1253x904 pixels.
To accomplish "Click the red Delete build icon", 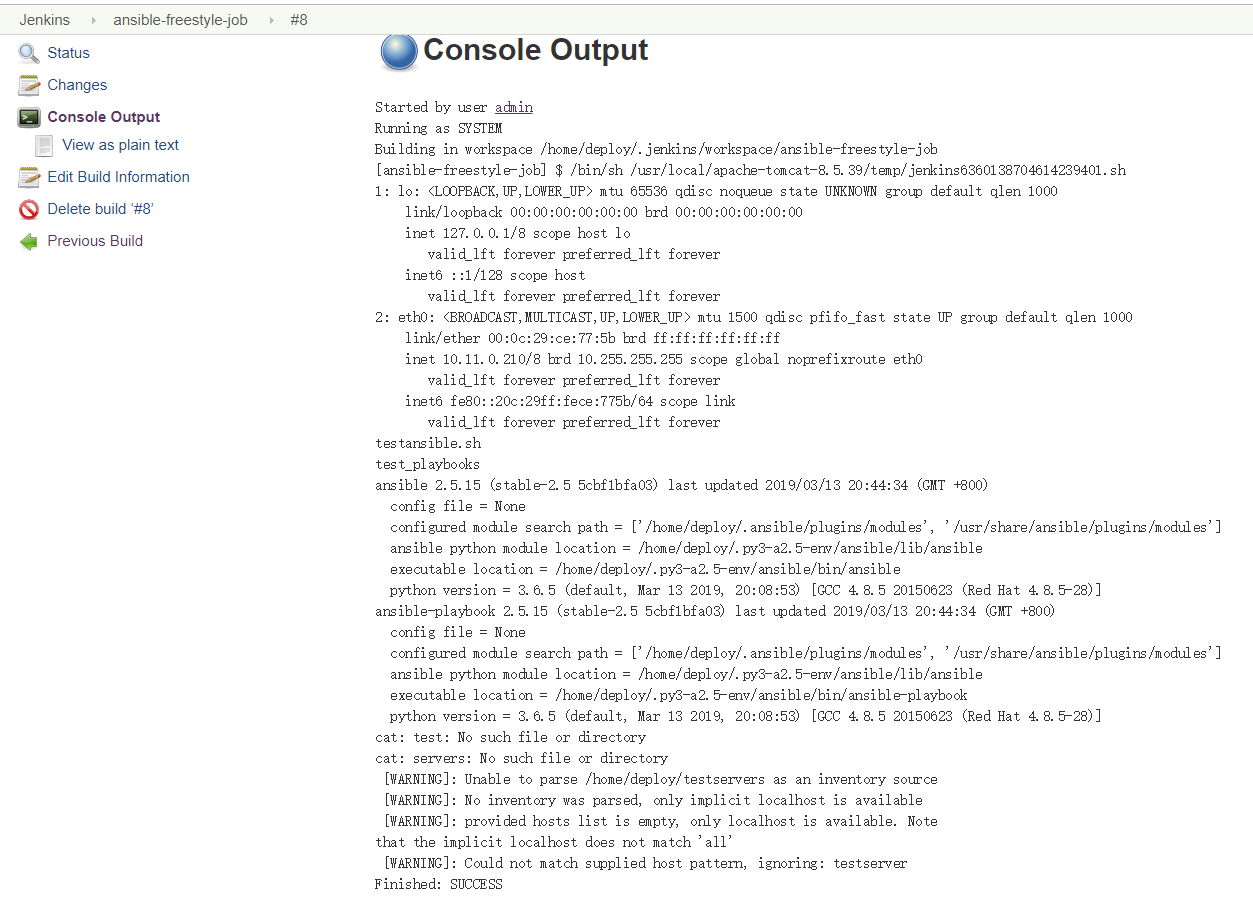I will 29,209.
